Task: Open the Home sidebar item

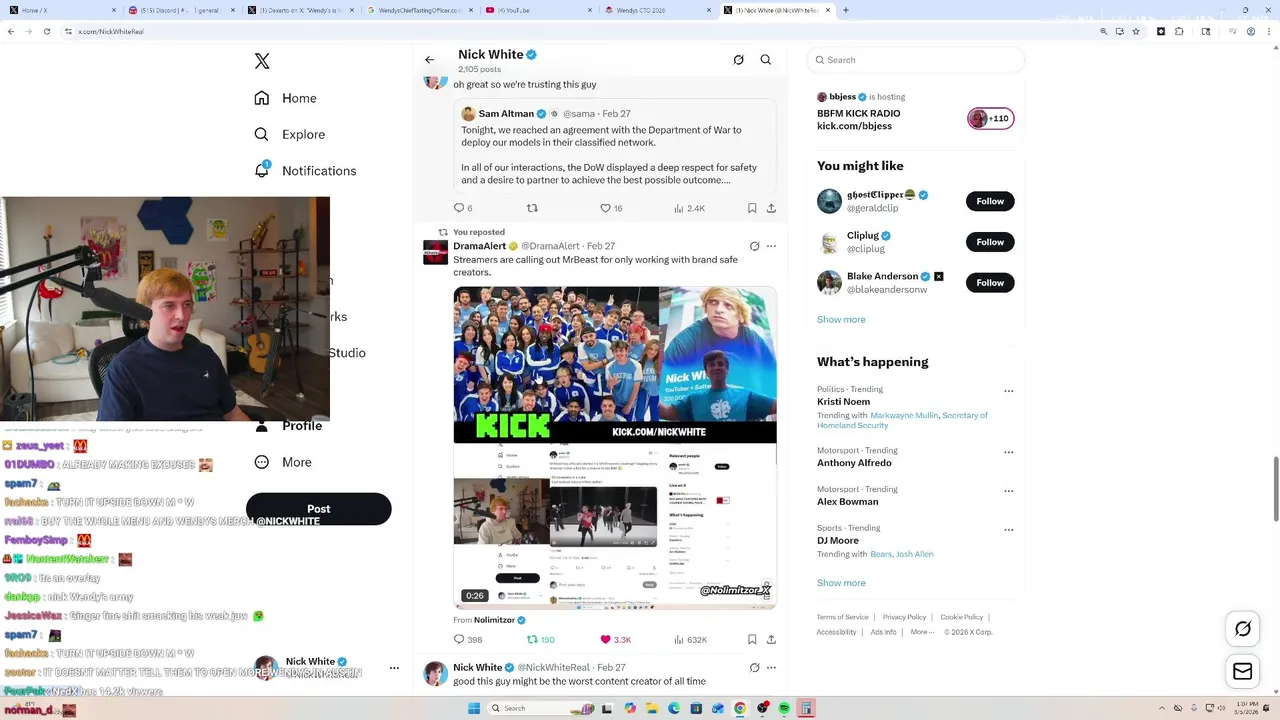Action: coord(285,98)
